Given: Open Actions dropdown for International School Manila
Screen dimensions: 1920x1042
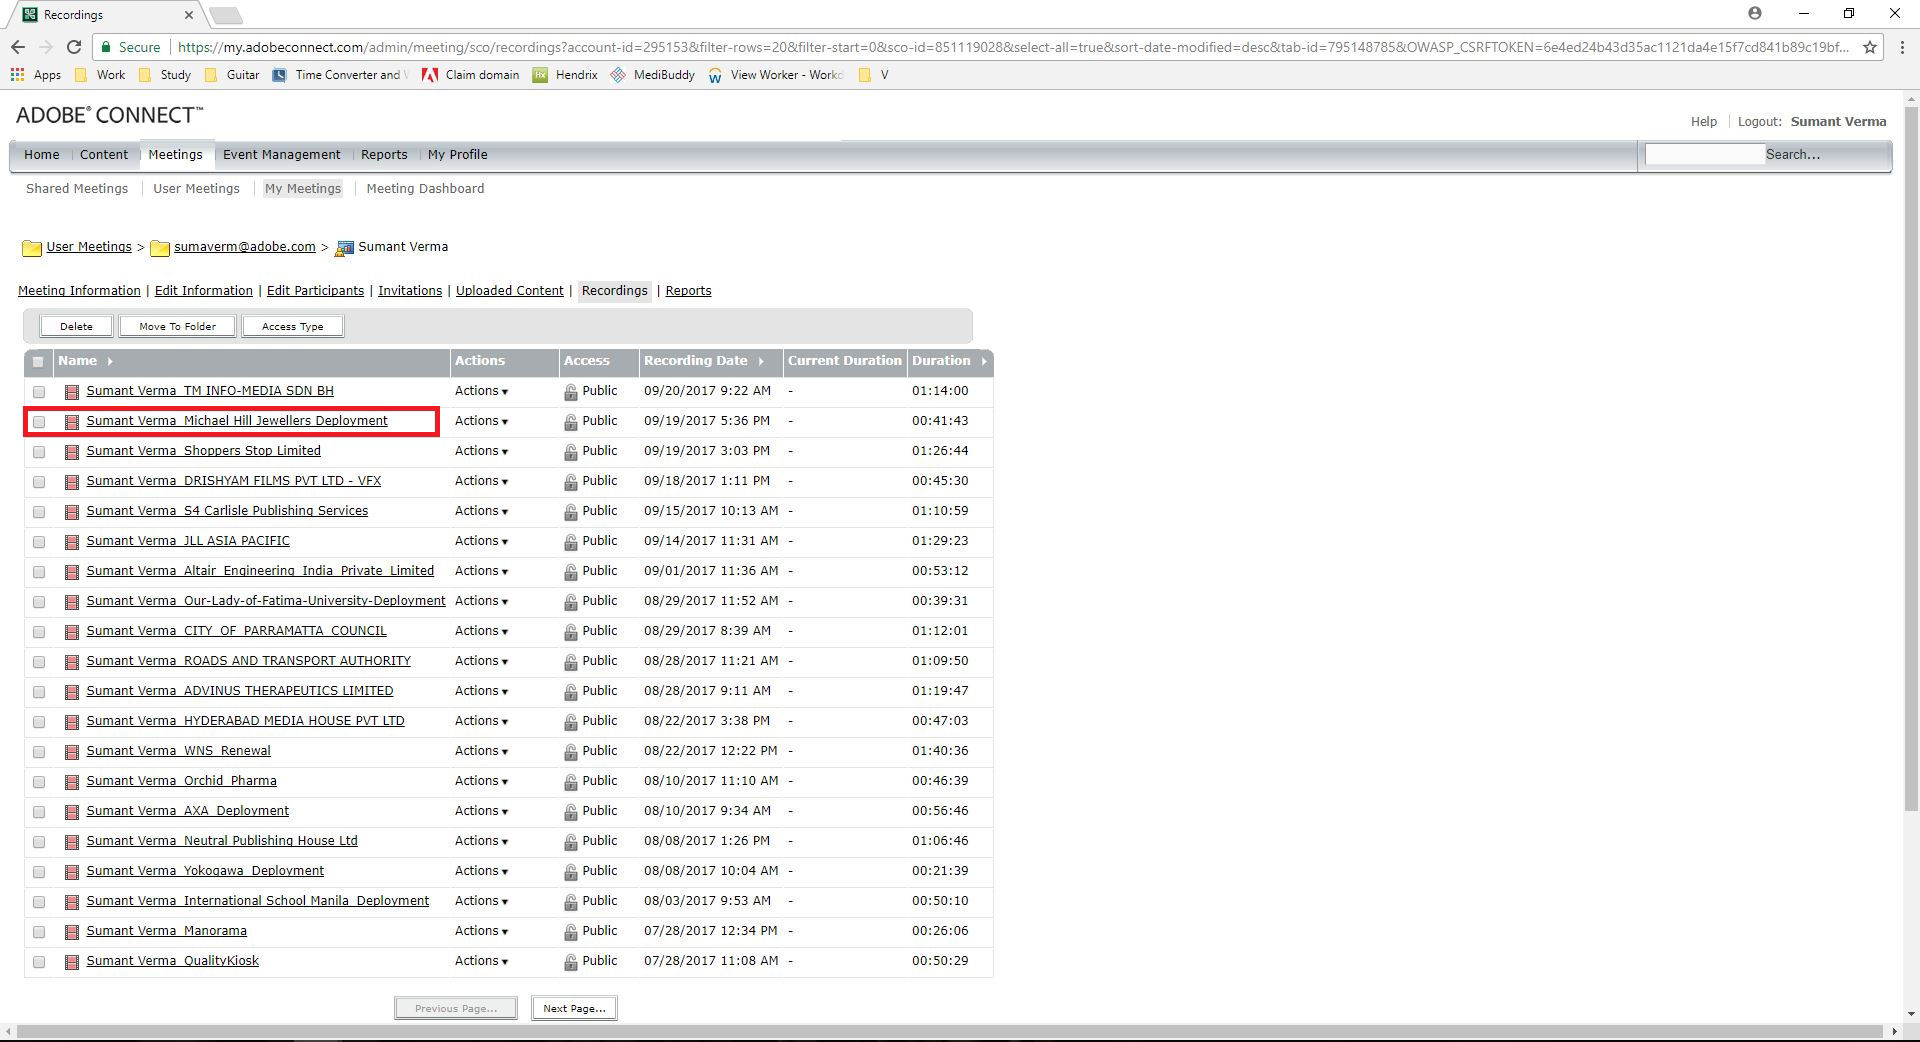Looking at the screenshot, I should 481,901.
